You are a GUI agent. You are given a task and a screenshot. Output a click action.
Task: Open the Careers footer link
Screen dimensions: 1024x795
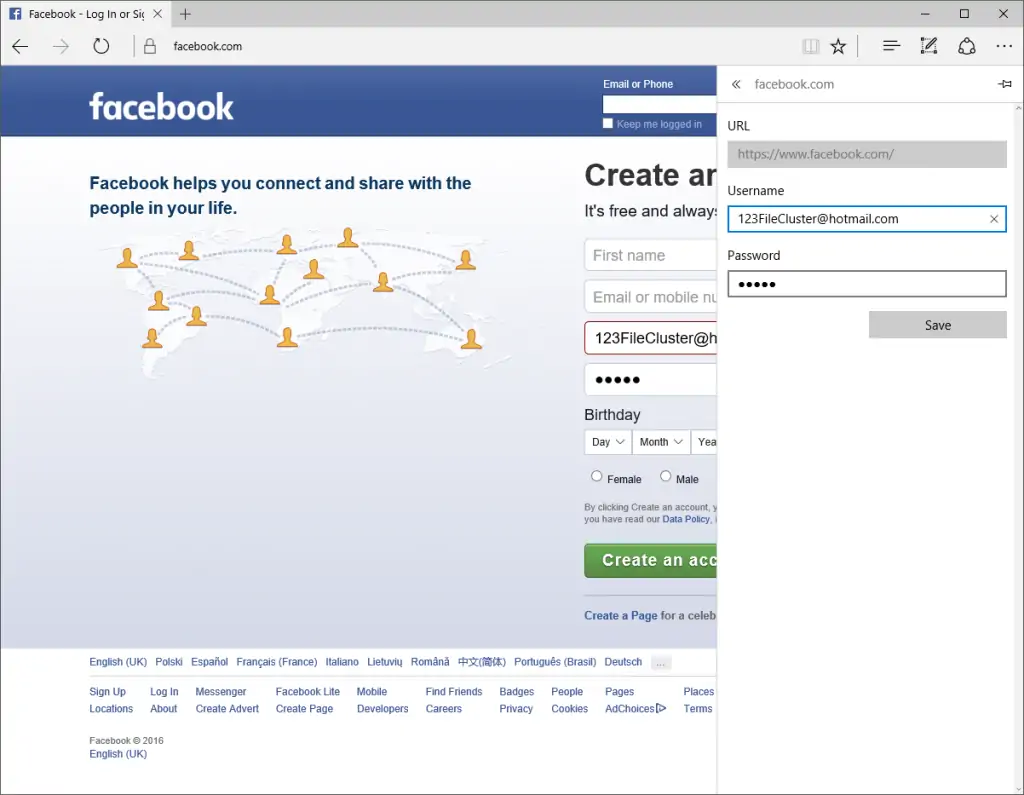[443, 709]
